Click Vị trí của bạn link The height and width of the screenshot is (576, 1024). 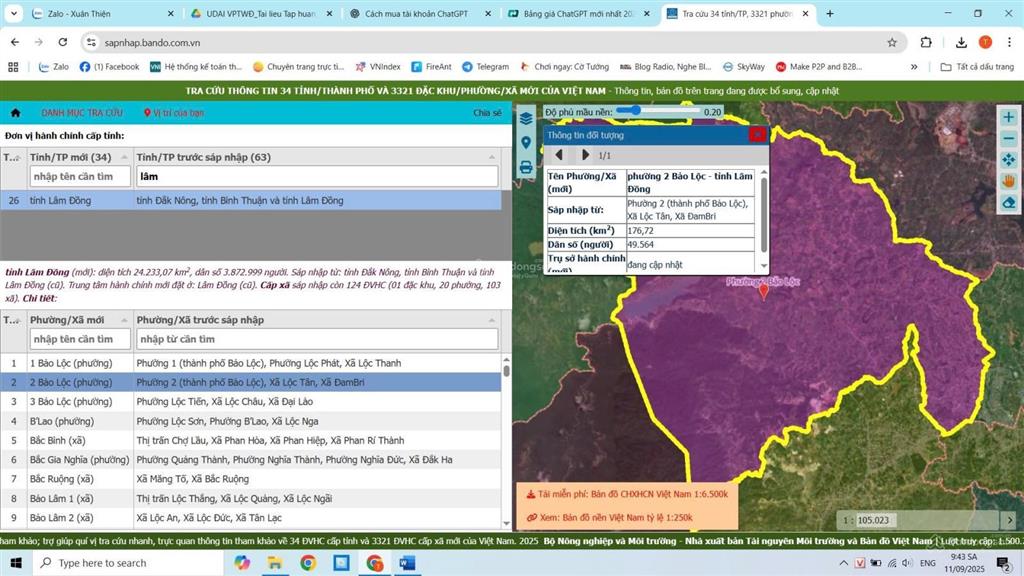click(x=174, y=113)
